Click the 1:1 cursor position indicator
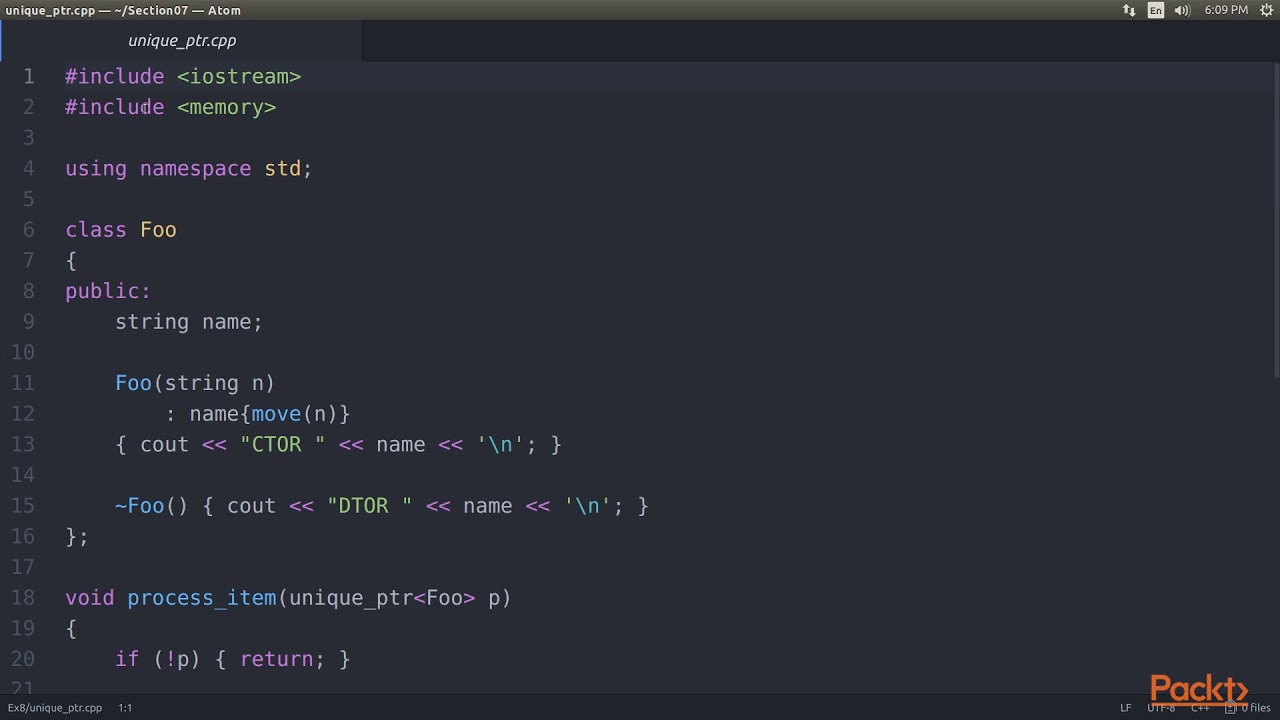 [x=125, y=708]
